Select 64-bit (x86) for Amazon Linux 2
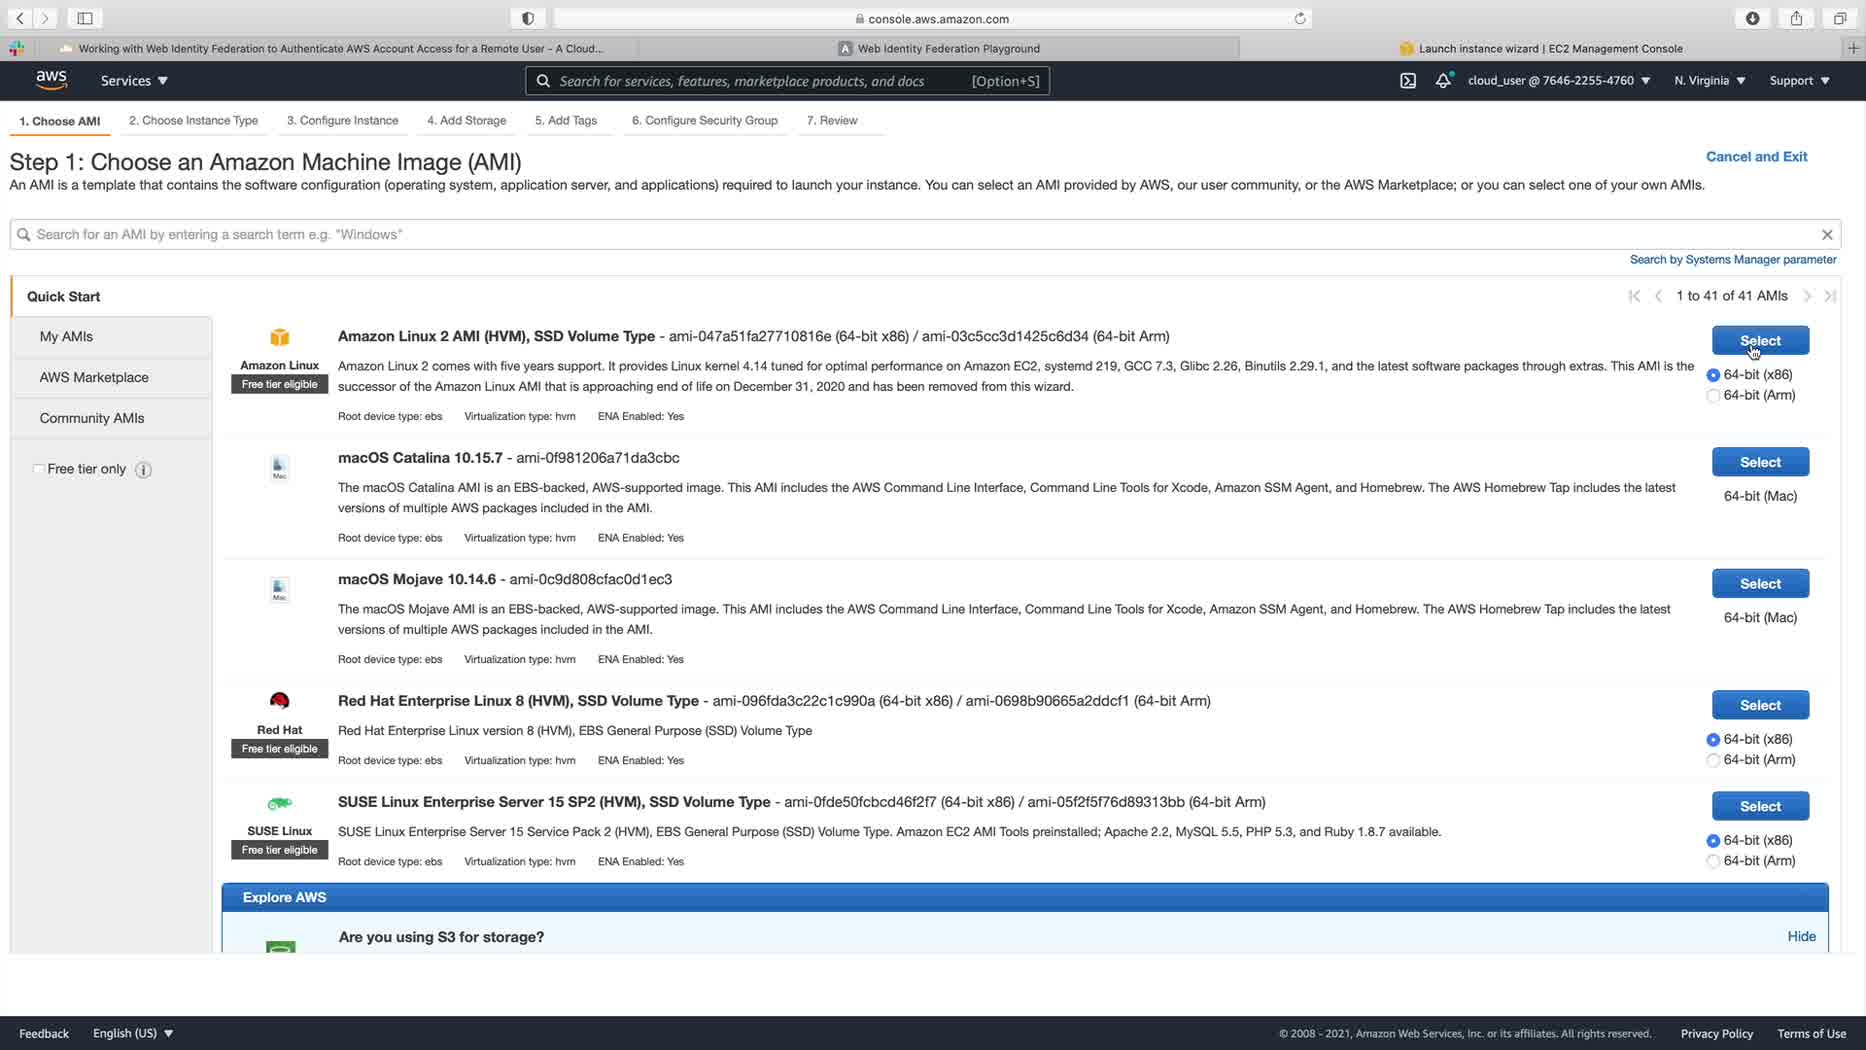 [1713, 375]
